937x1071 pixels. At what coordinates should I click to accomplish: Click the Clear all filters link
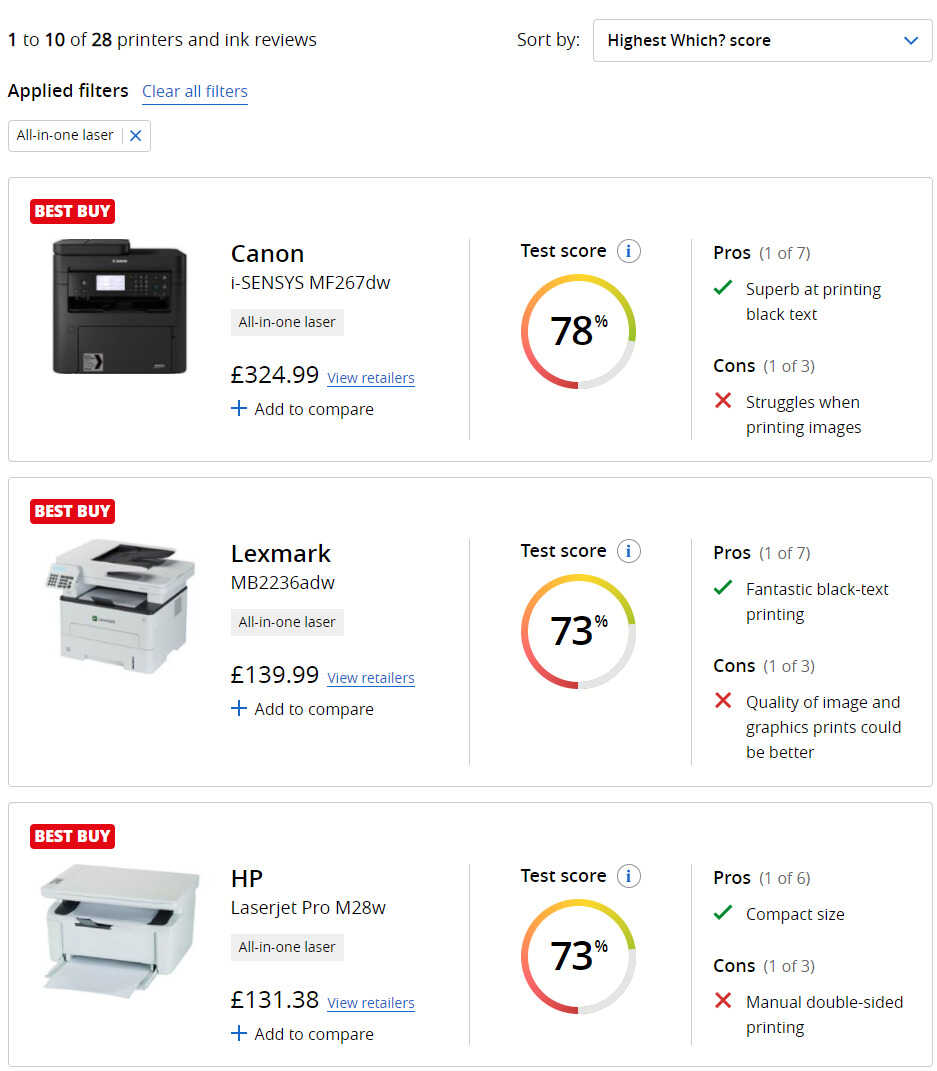pyautogui.click(x=195, y=91)
